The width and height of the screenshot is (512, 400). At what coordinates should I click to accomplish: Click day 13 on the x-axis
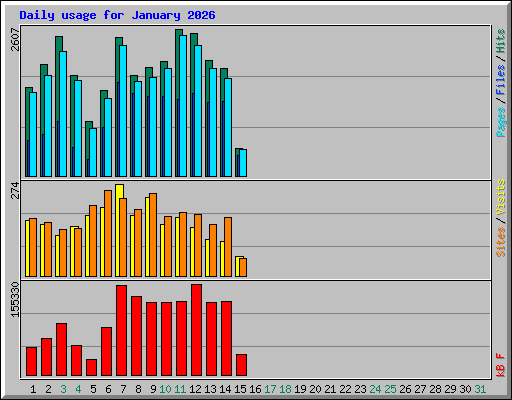(210, 389)
